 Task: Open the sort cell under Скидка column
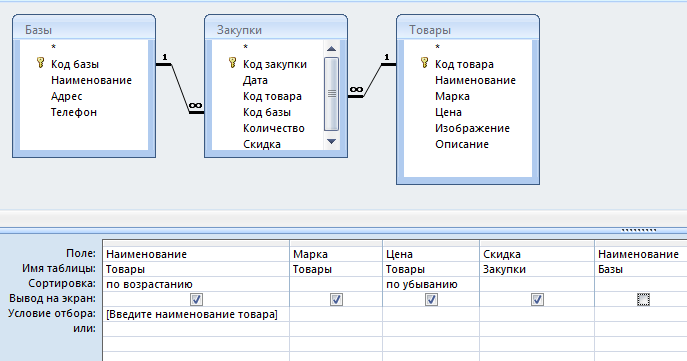(x=537, y=284)
